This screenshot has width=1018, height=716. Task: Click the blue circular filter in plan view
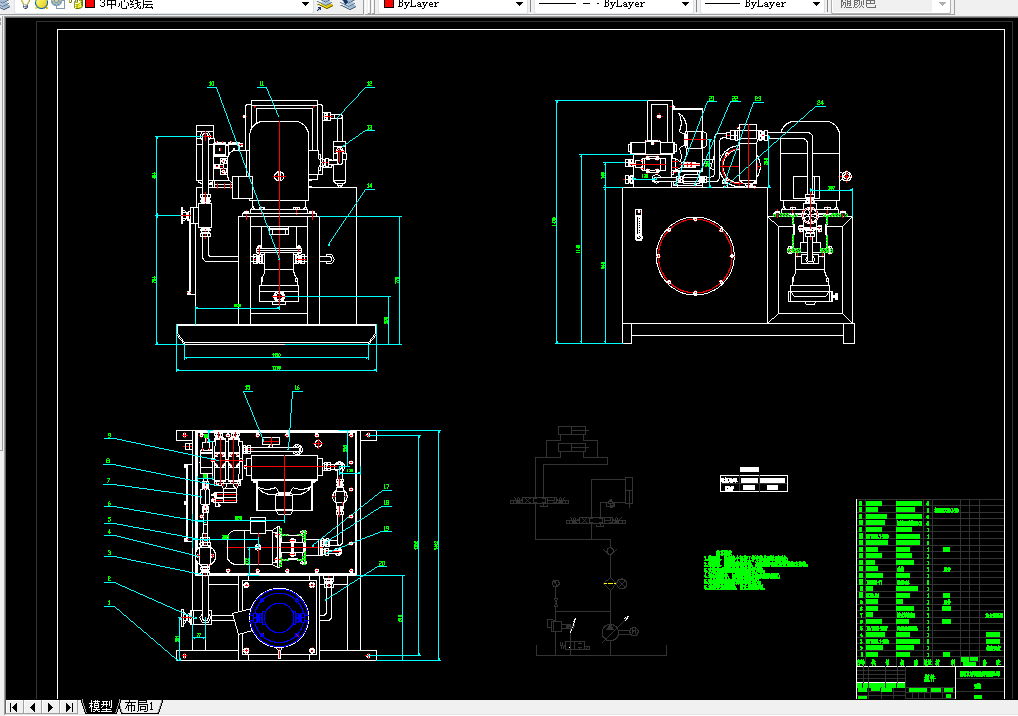tap(279, 618)
